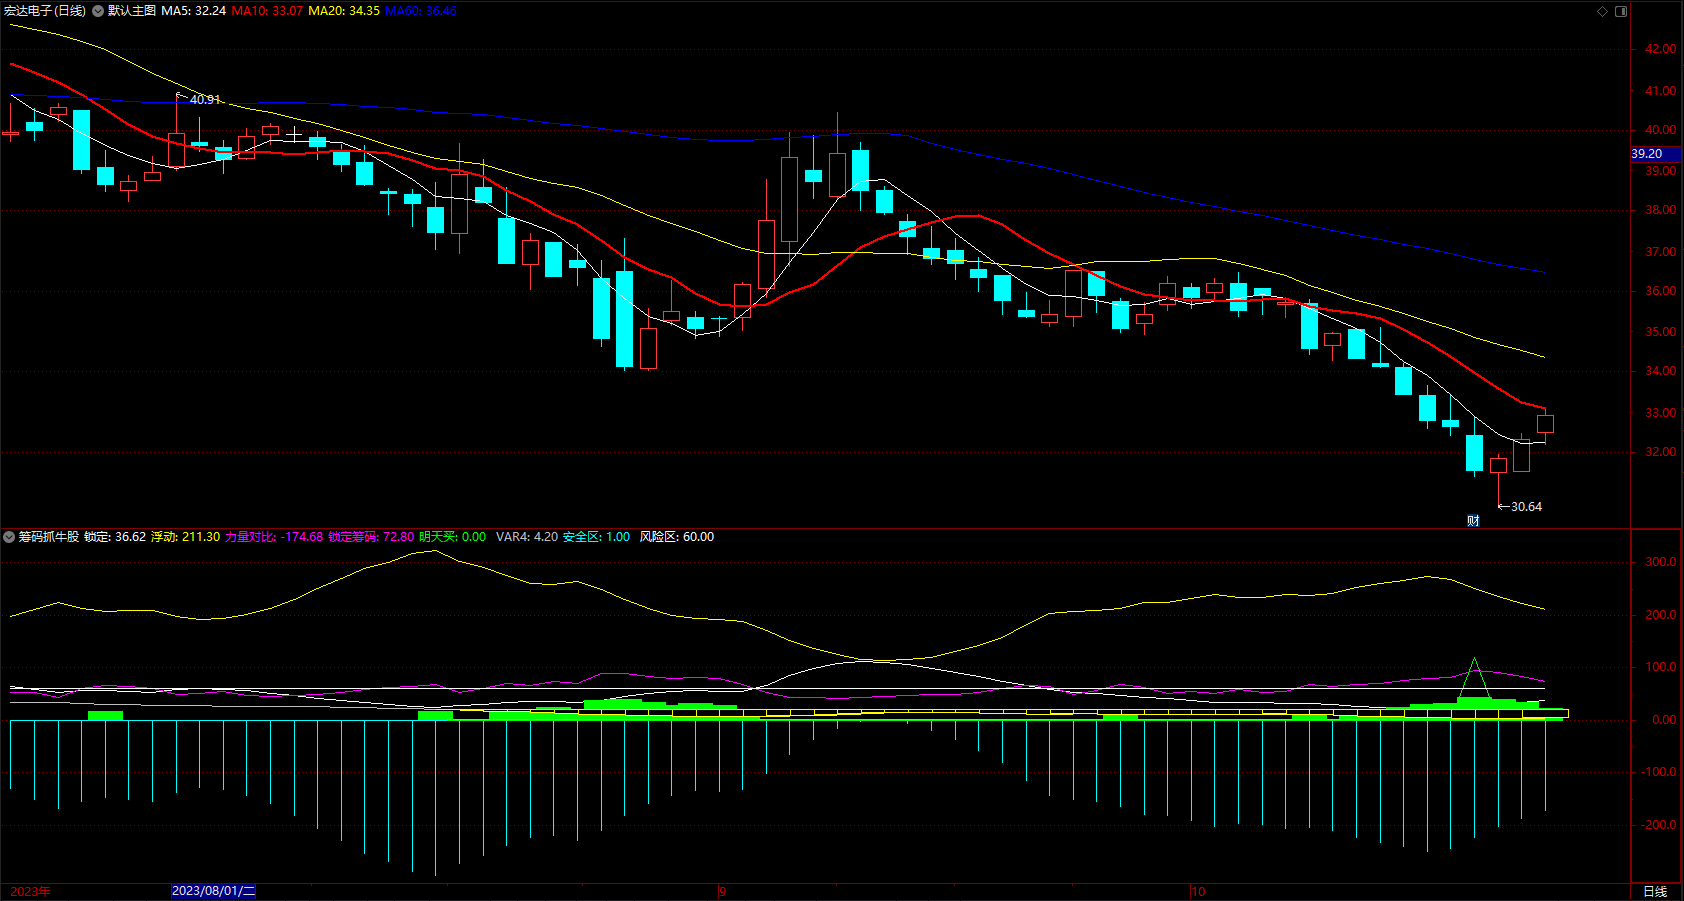The height and width of the screenshot is (901, 1684).
Task: Click the 日线 period button at bottom-right
Action: click(1655, 891)
